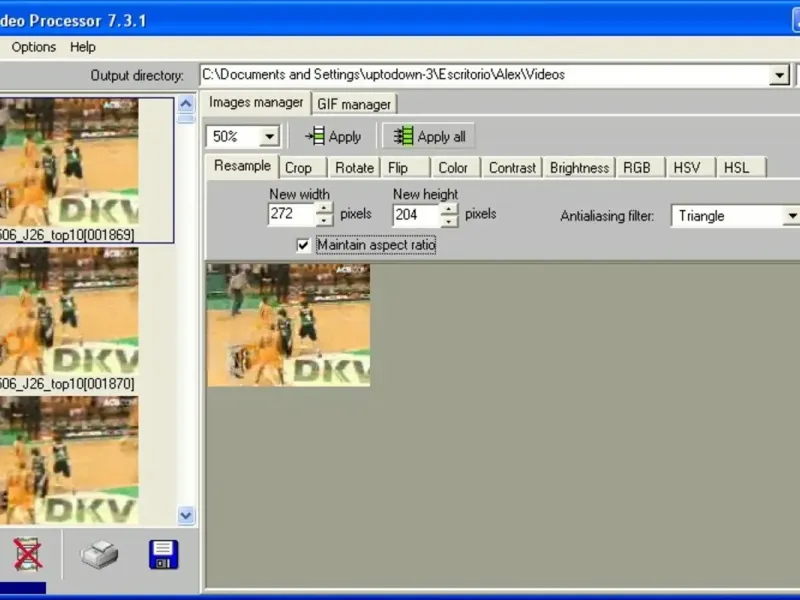800x600 pixels.
Task: Click the Output directory path field
Action: [x=485, y=76]
